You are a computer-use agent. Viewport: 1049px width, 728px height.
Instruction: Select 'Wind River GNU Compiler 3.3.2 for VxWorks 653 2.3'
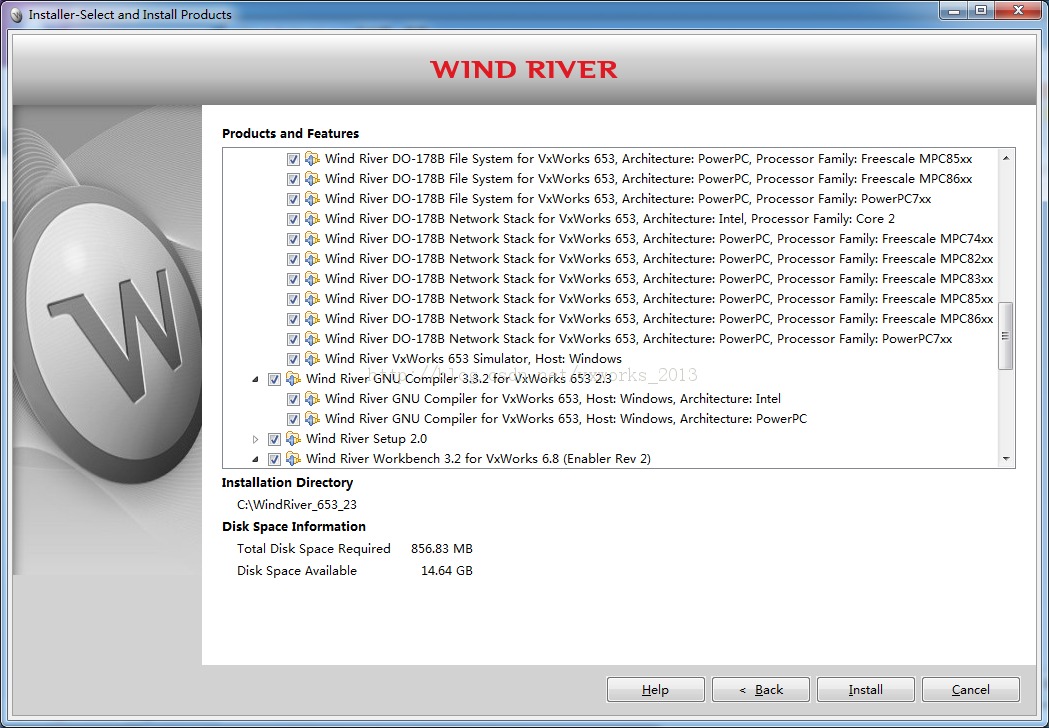pyautogui.click(x=458, y=379)
